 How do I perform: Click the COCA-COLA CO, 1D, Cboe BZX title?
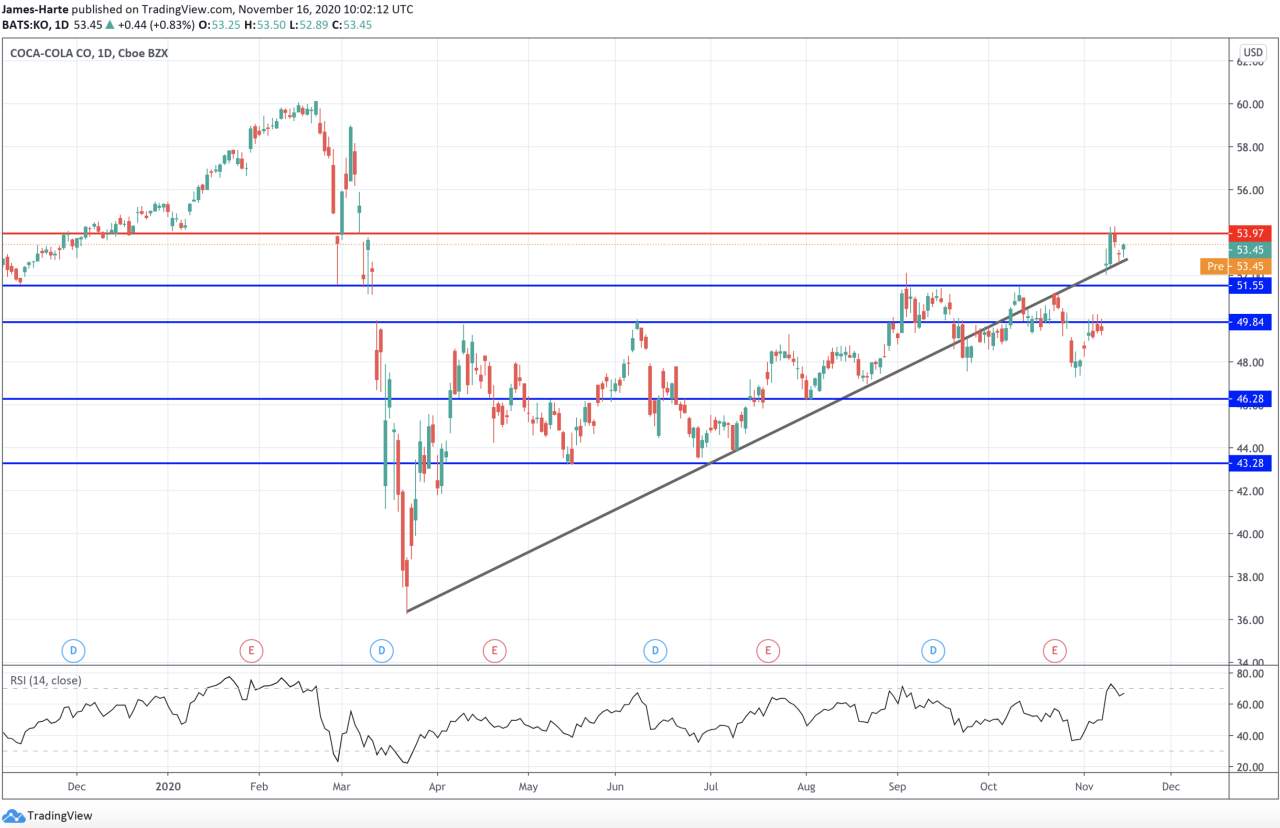[89, 53]
